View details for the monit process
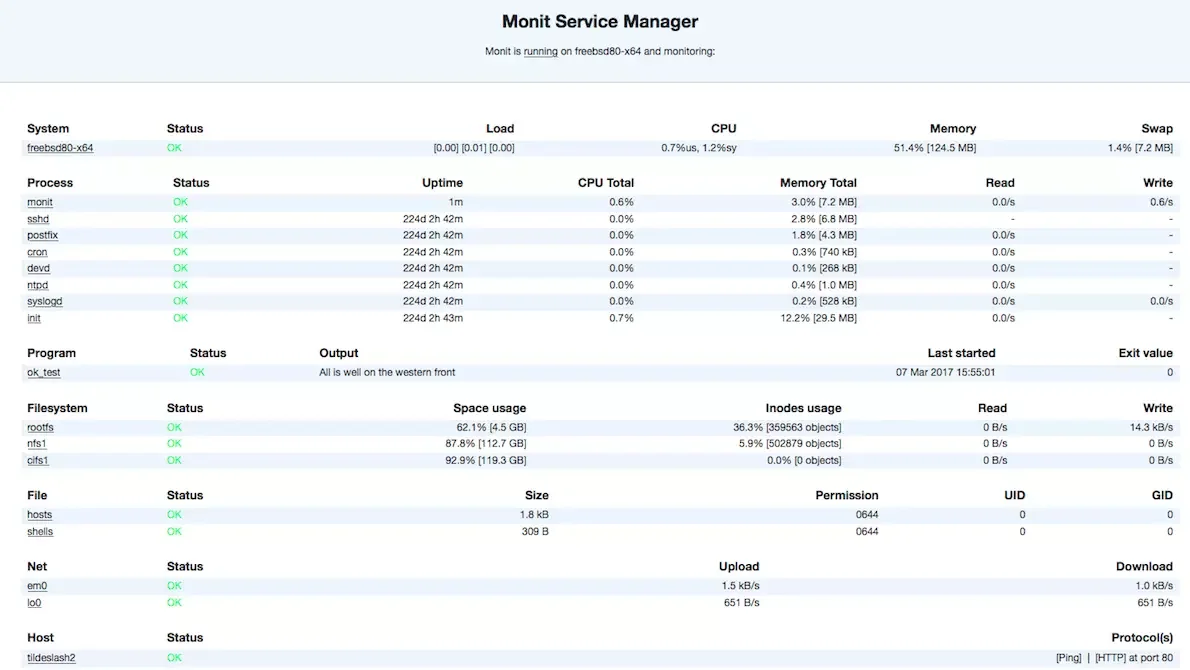 [x=38, y=201]
